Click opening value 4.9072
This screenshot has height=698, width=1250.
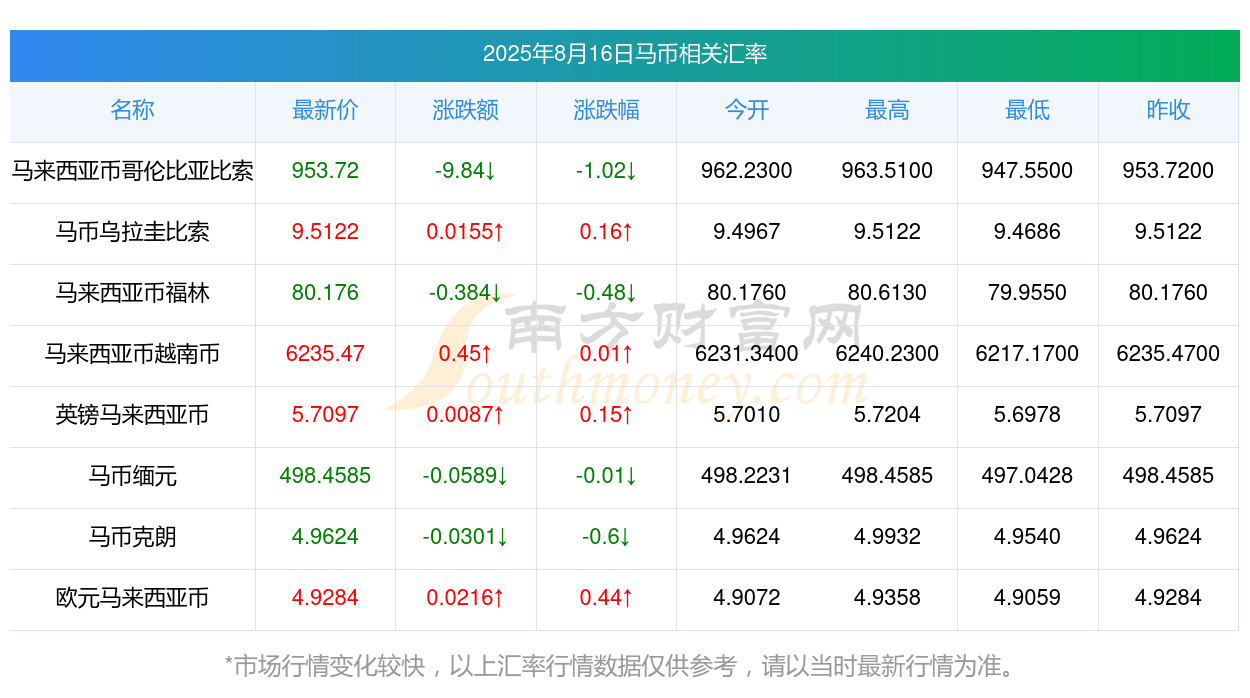[747, 598]
